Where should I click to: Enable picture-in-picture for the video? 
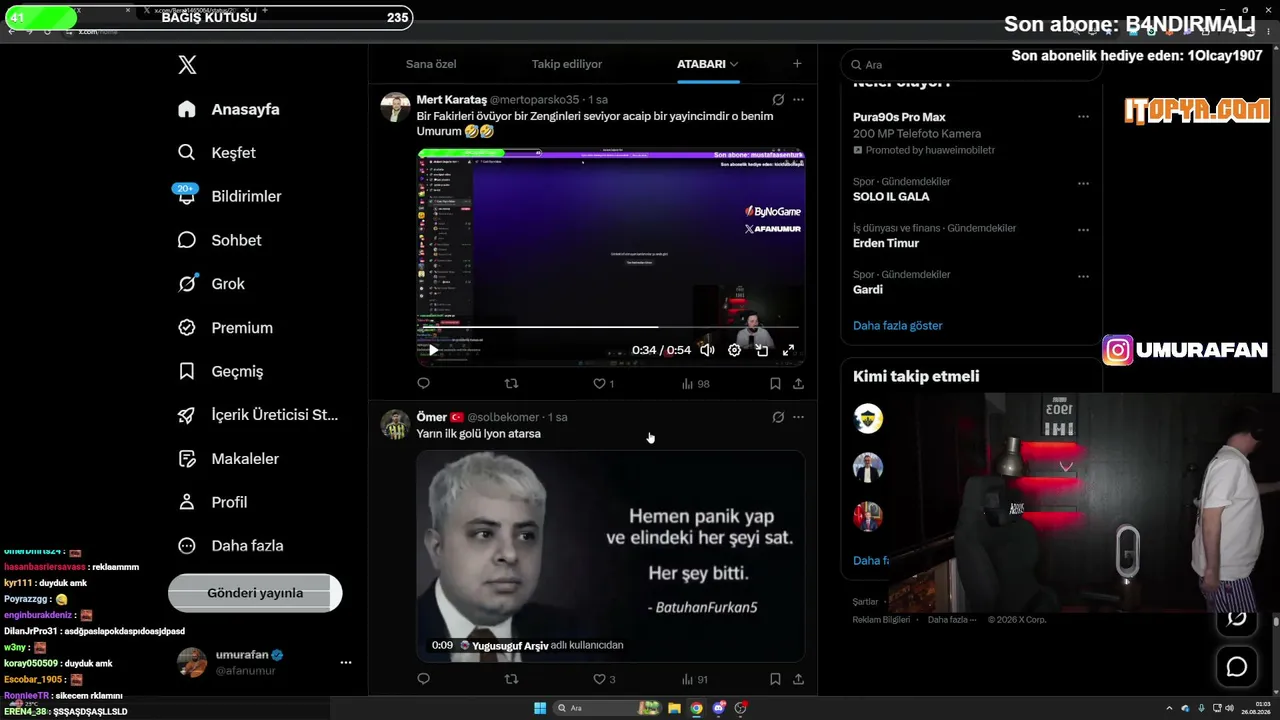coord(762,350)
